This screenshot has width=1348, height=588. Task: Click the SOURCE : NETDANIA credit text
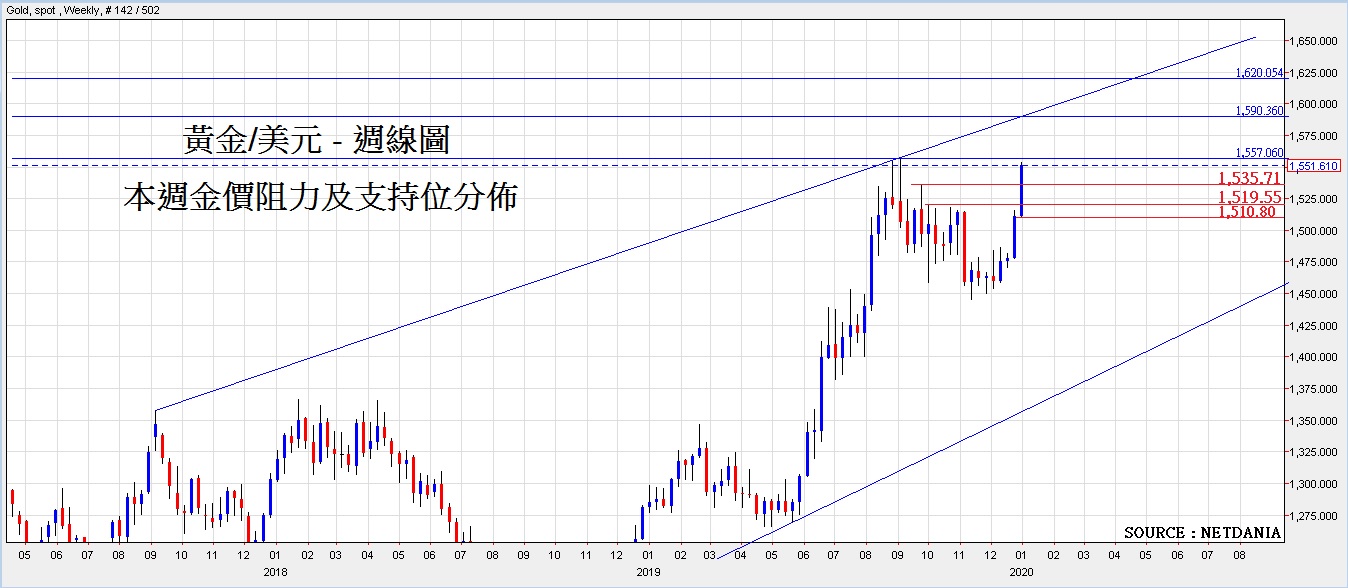[x=1202, y=533]
